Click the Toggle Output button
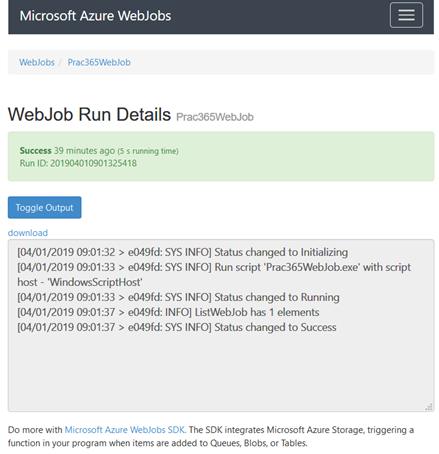 [x=44, y=207]
